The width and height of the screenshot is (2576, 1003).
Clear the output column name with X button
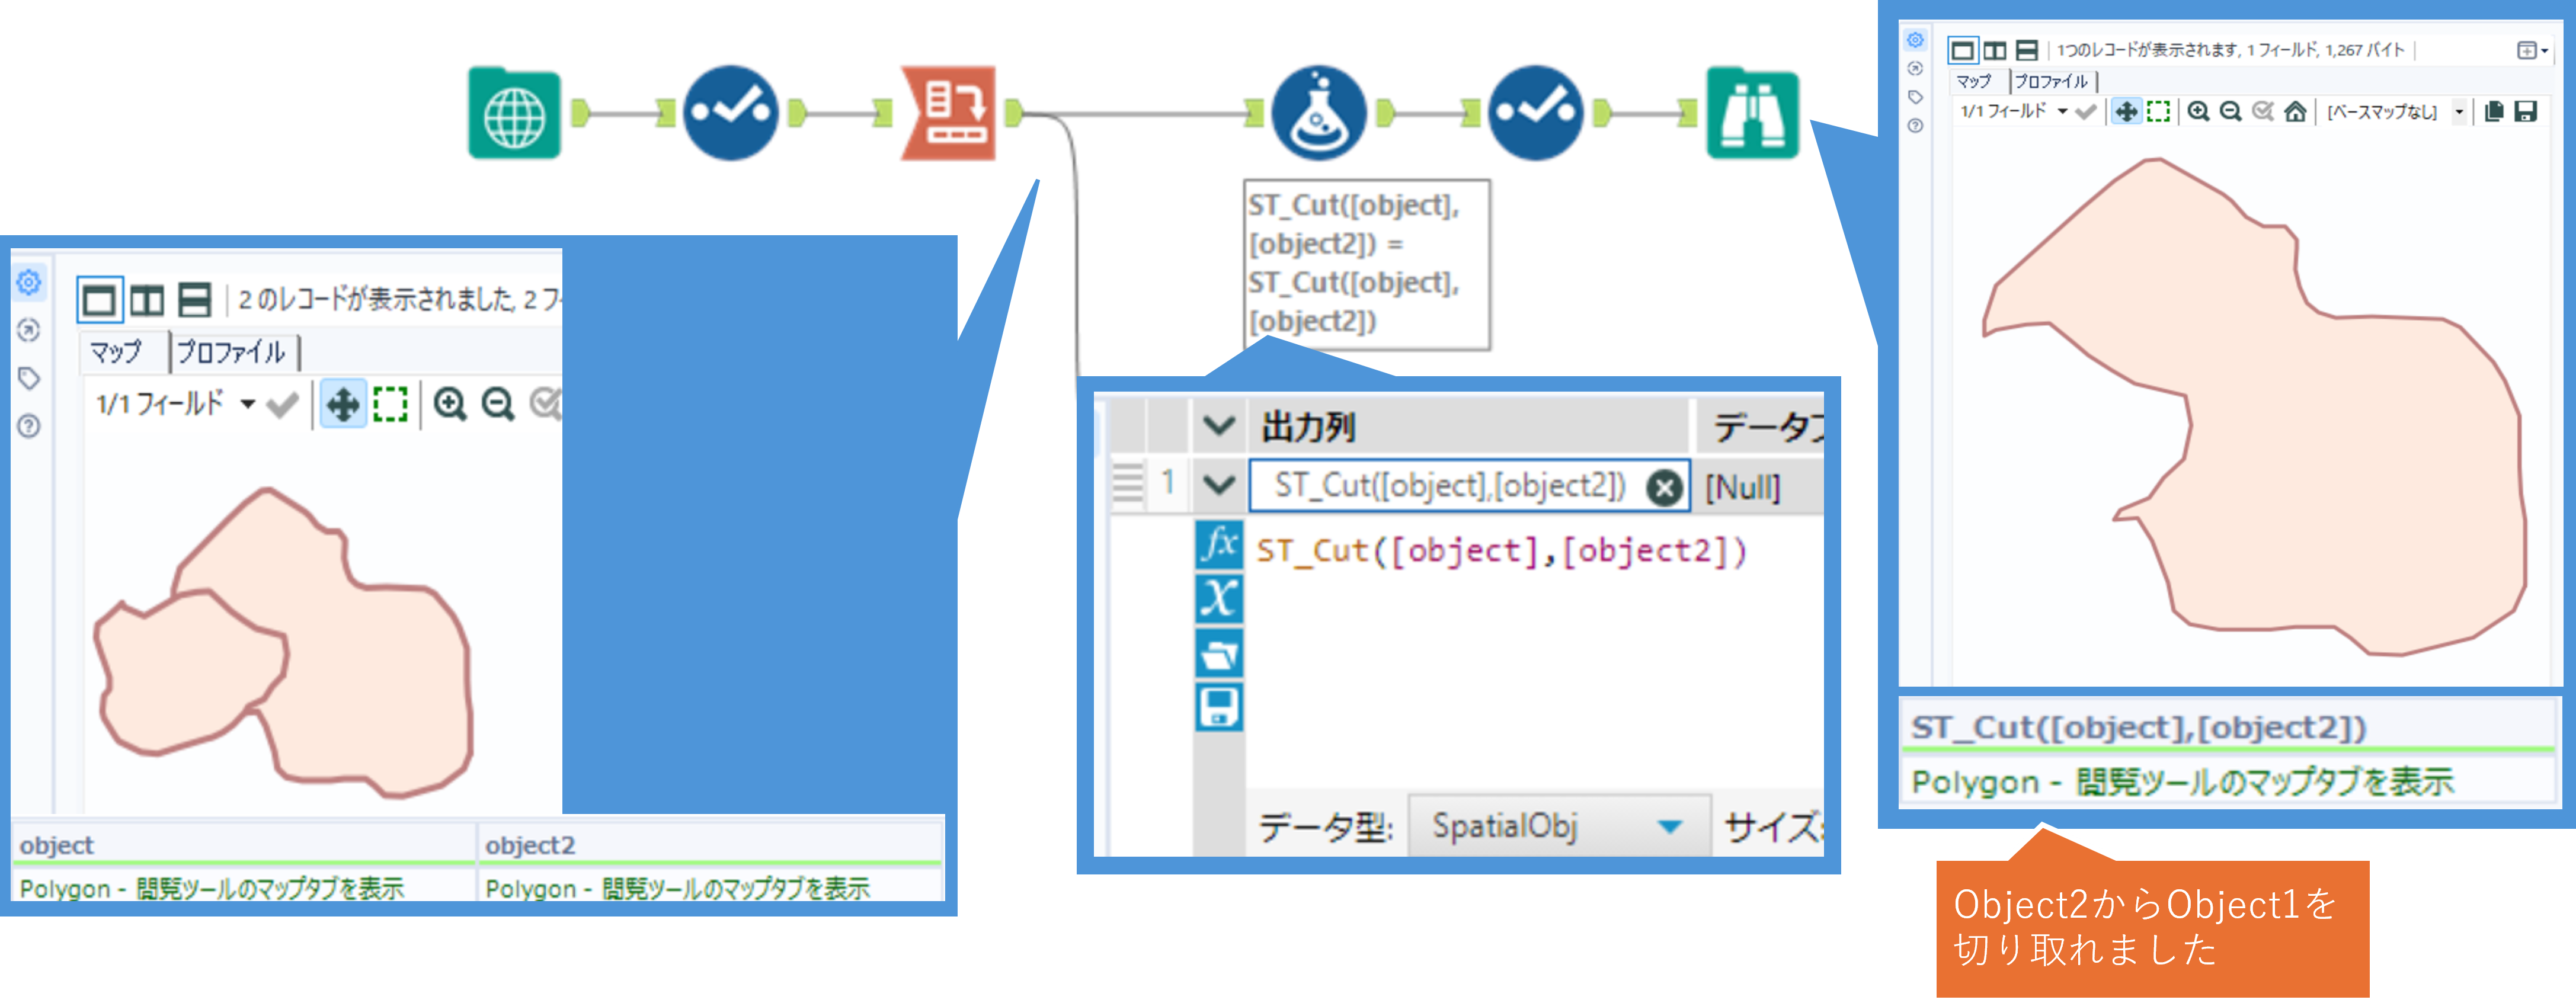click(1664, 488)
